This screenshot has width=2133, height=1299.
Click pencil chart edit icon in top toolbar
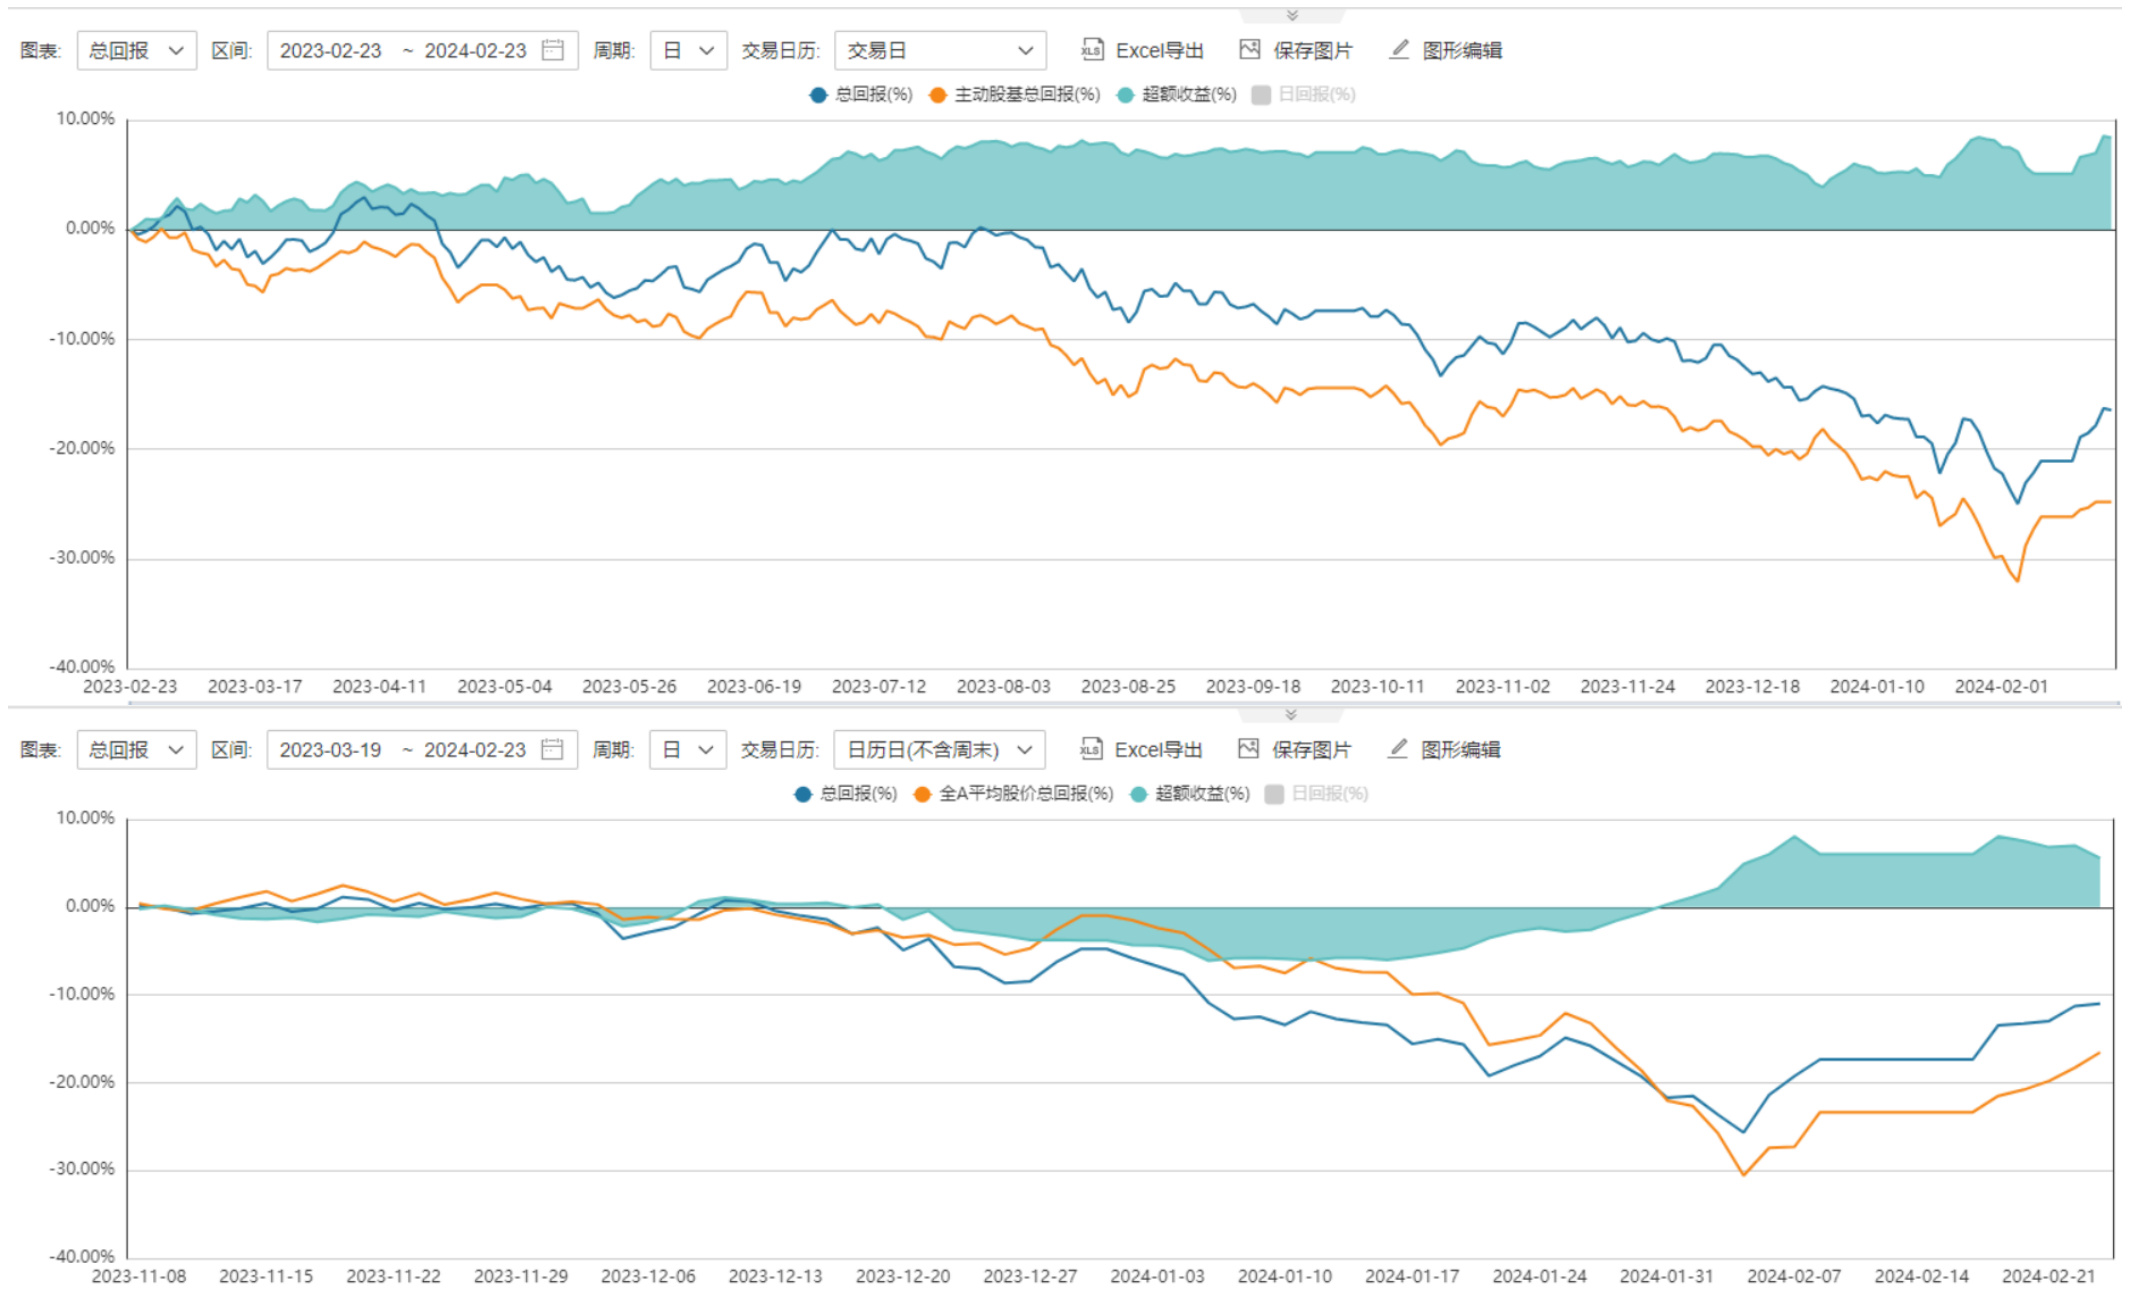tap(1399, 50)
